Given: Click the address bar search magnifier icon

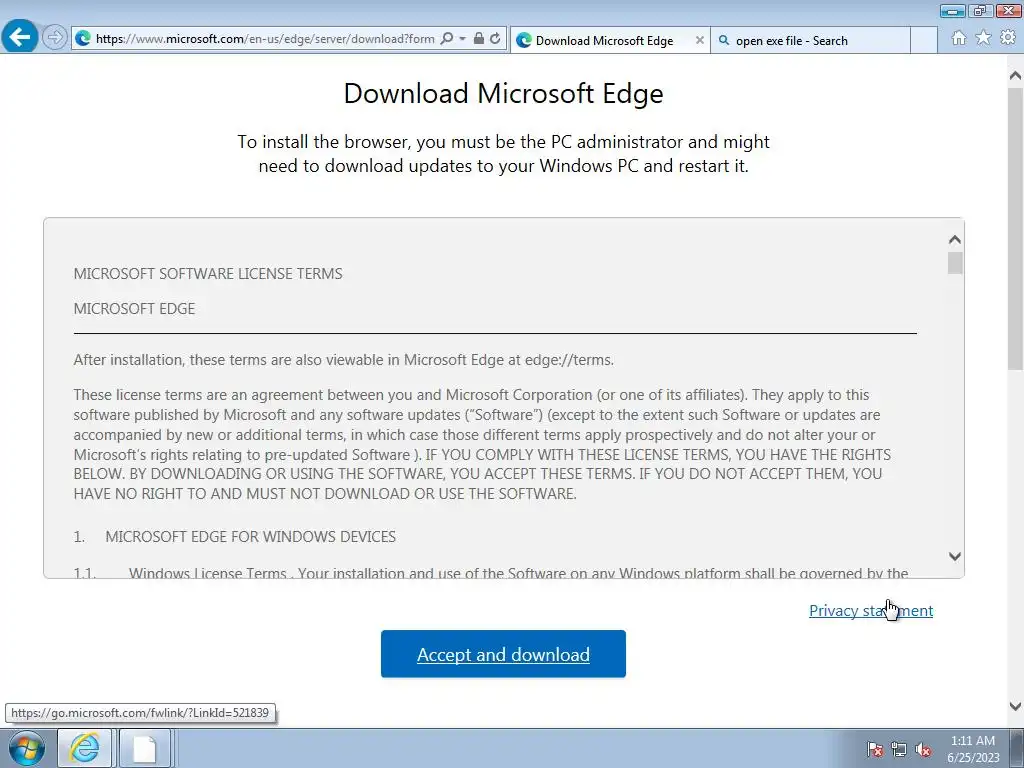Looking at the screenshot, I should 447,39.
